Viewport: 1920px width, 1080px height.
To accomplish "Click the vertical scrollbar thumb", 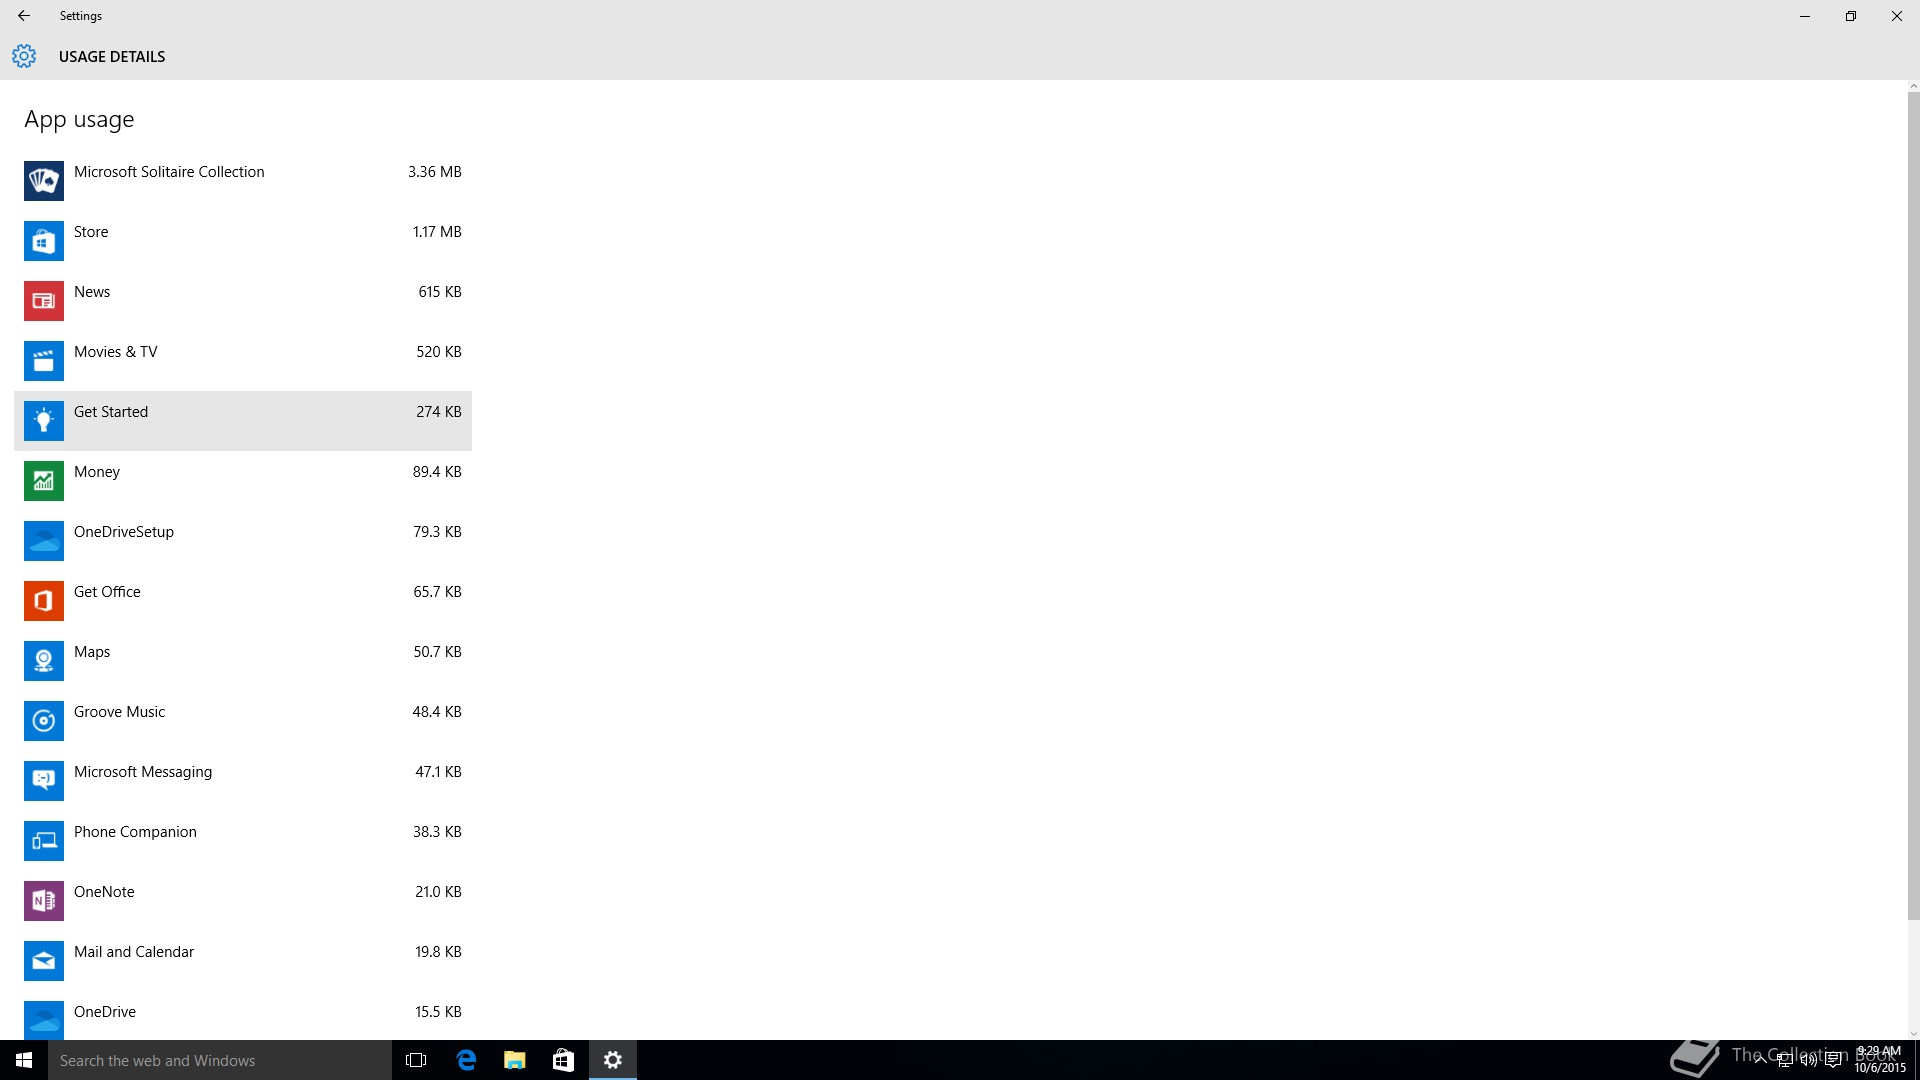I will click(1913, 506).
